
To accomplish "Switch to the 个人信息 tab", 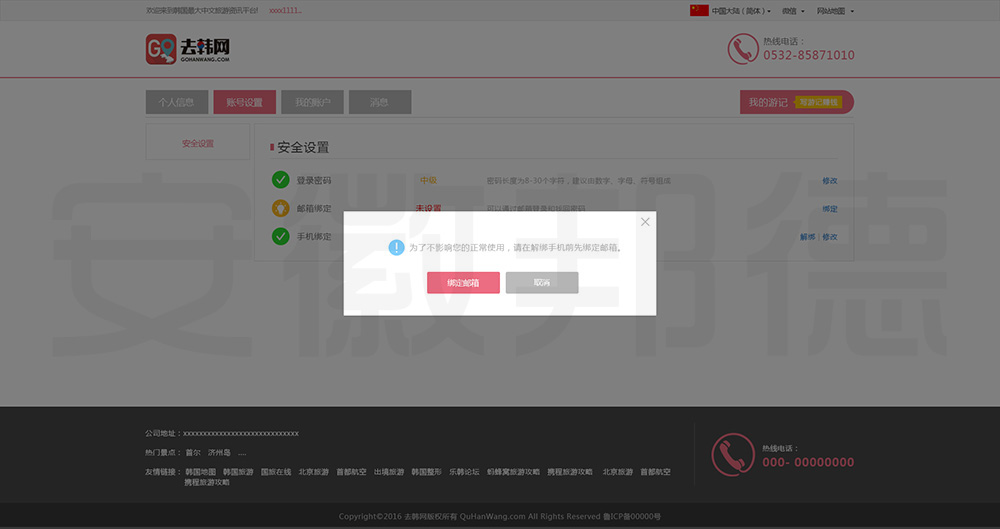I will click(x=176, y=102).
